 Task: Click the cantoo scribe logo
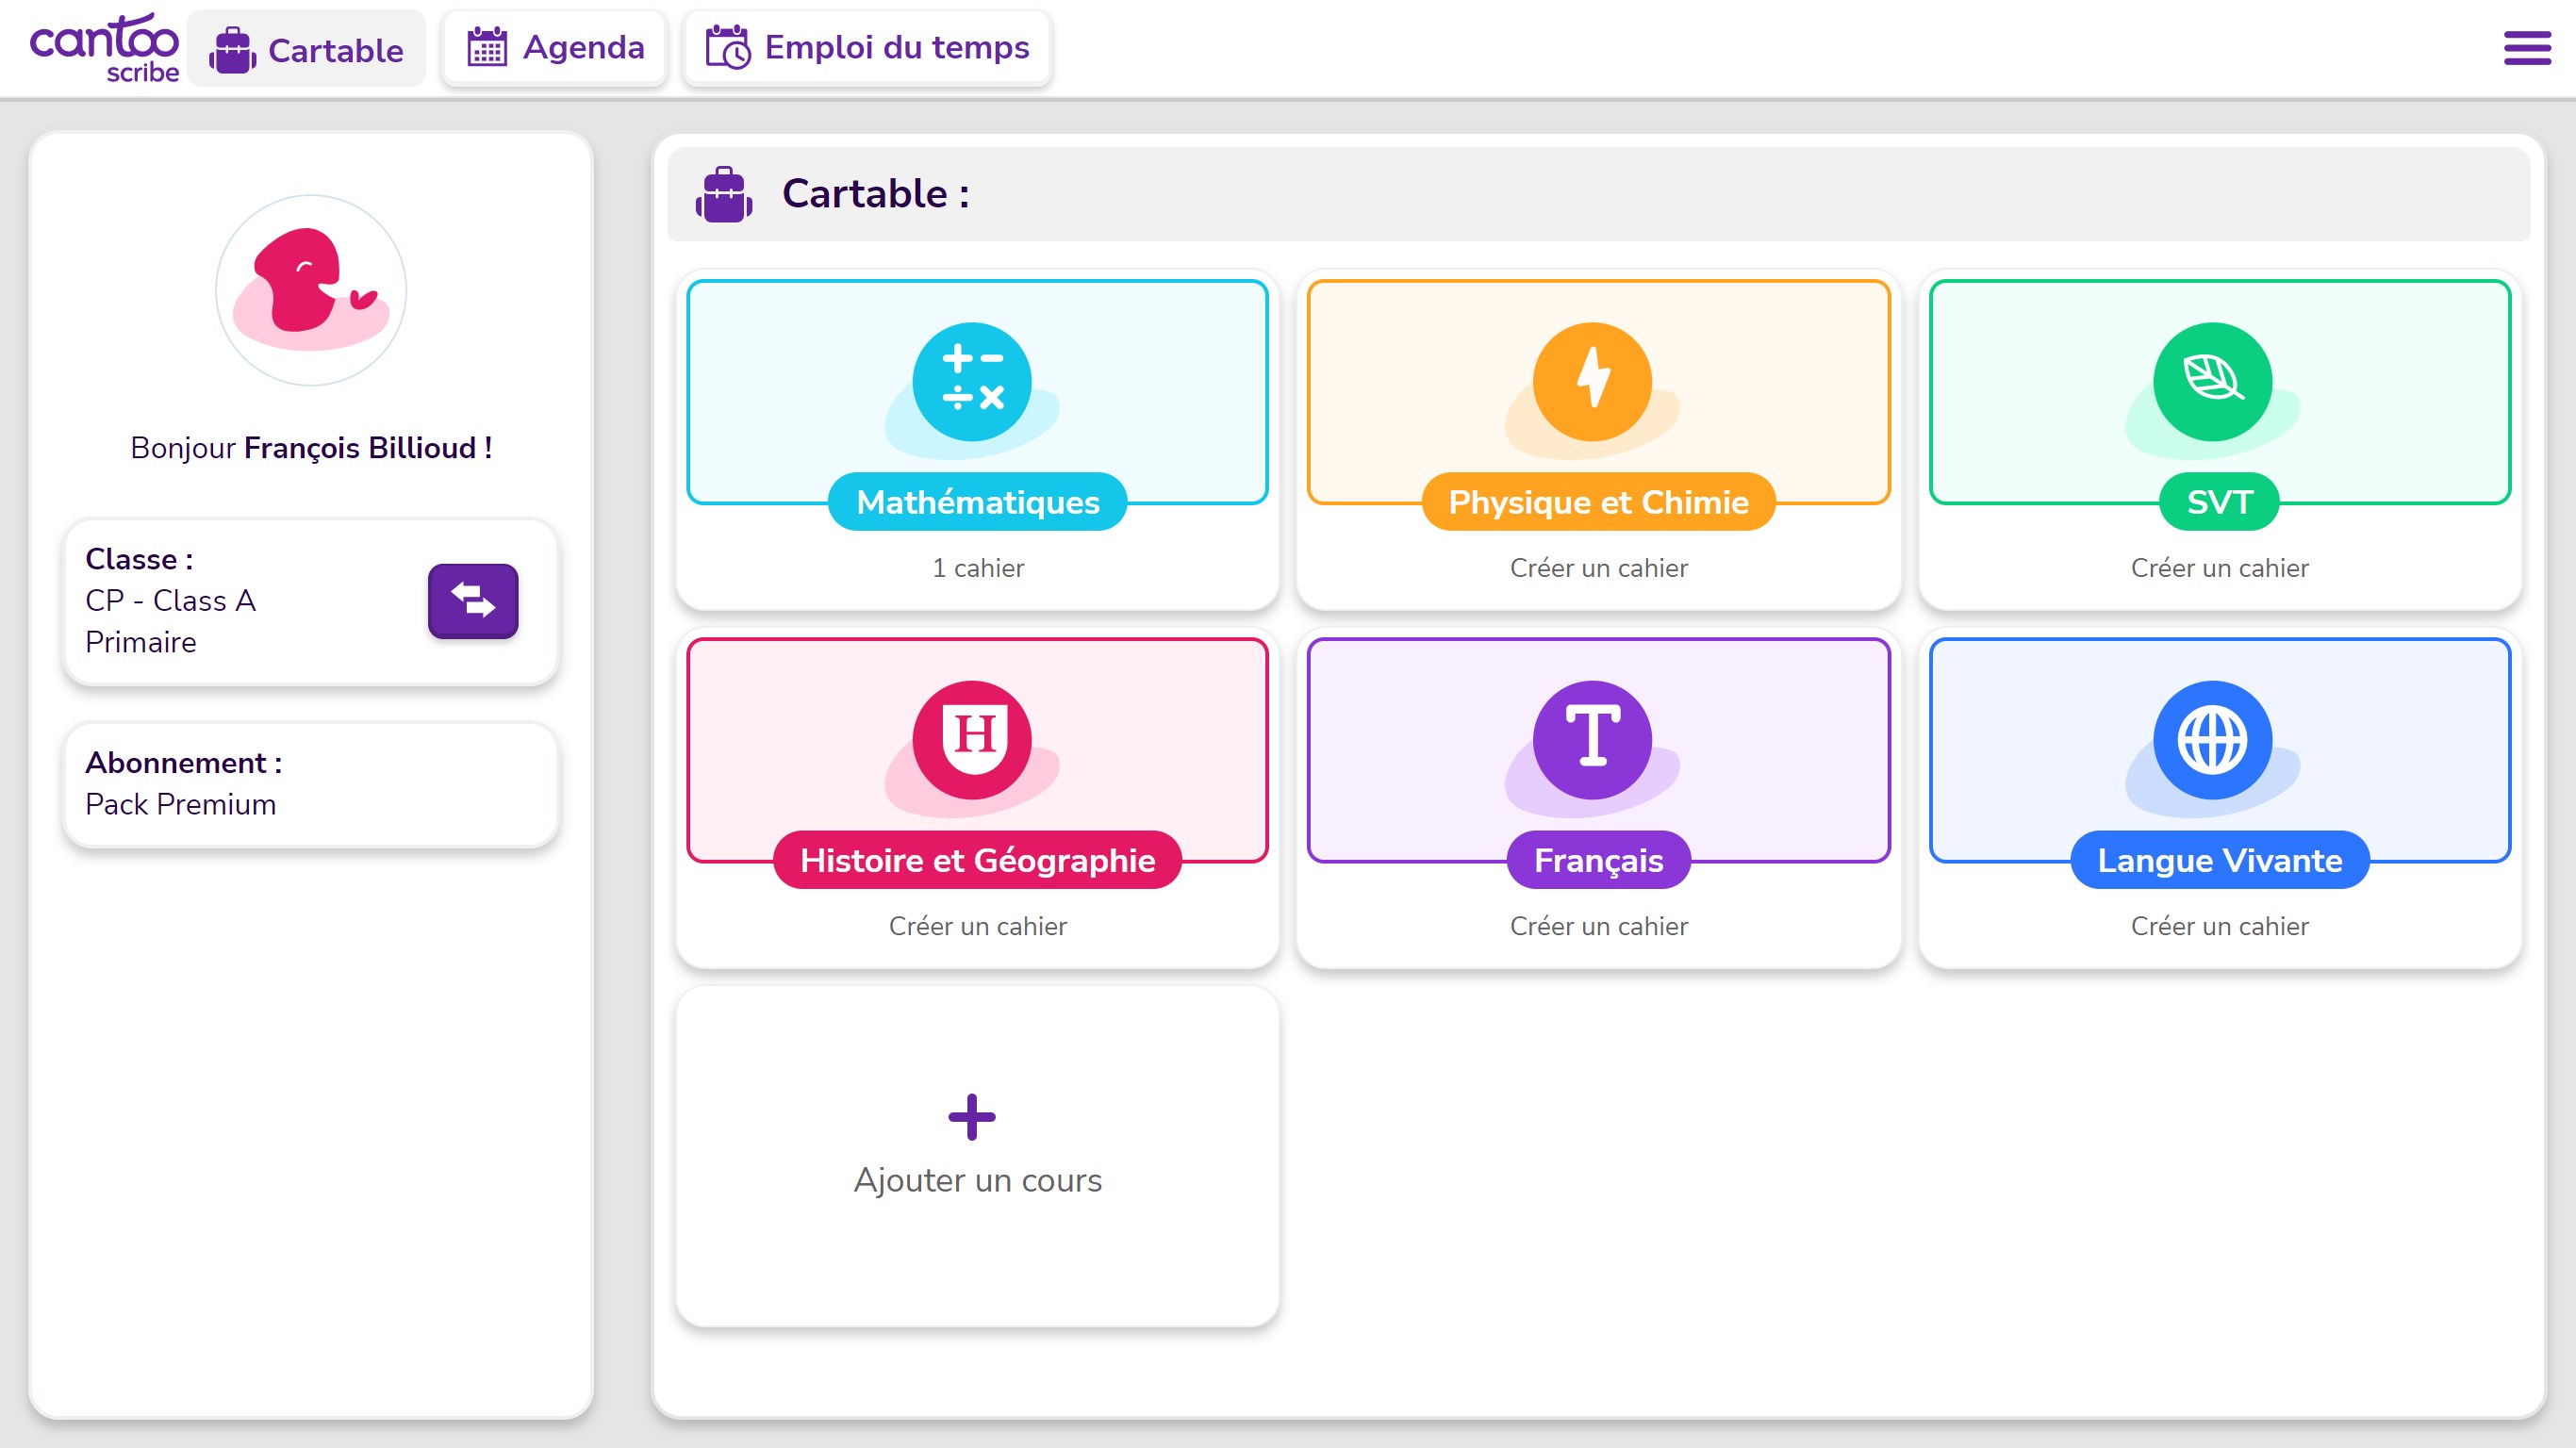(104, 48)
